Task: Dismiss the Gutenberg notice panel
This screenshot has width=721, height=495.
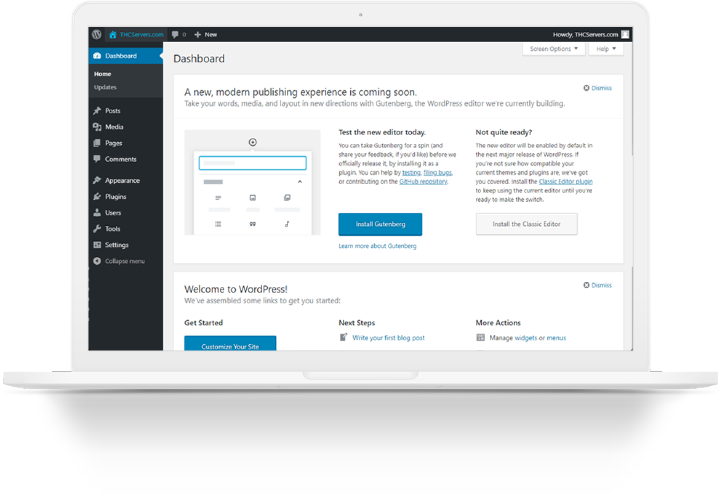Action: coord(598,88)
